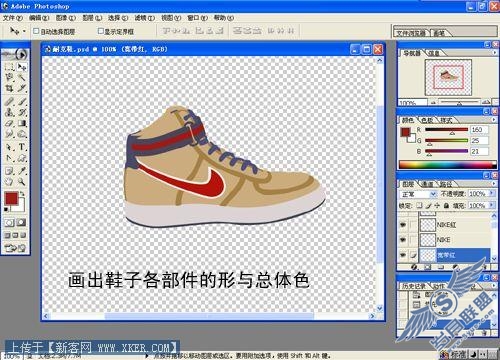The image size is (500, 360).
Task: Select the Notes tool
Action: pos(9,171)
